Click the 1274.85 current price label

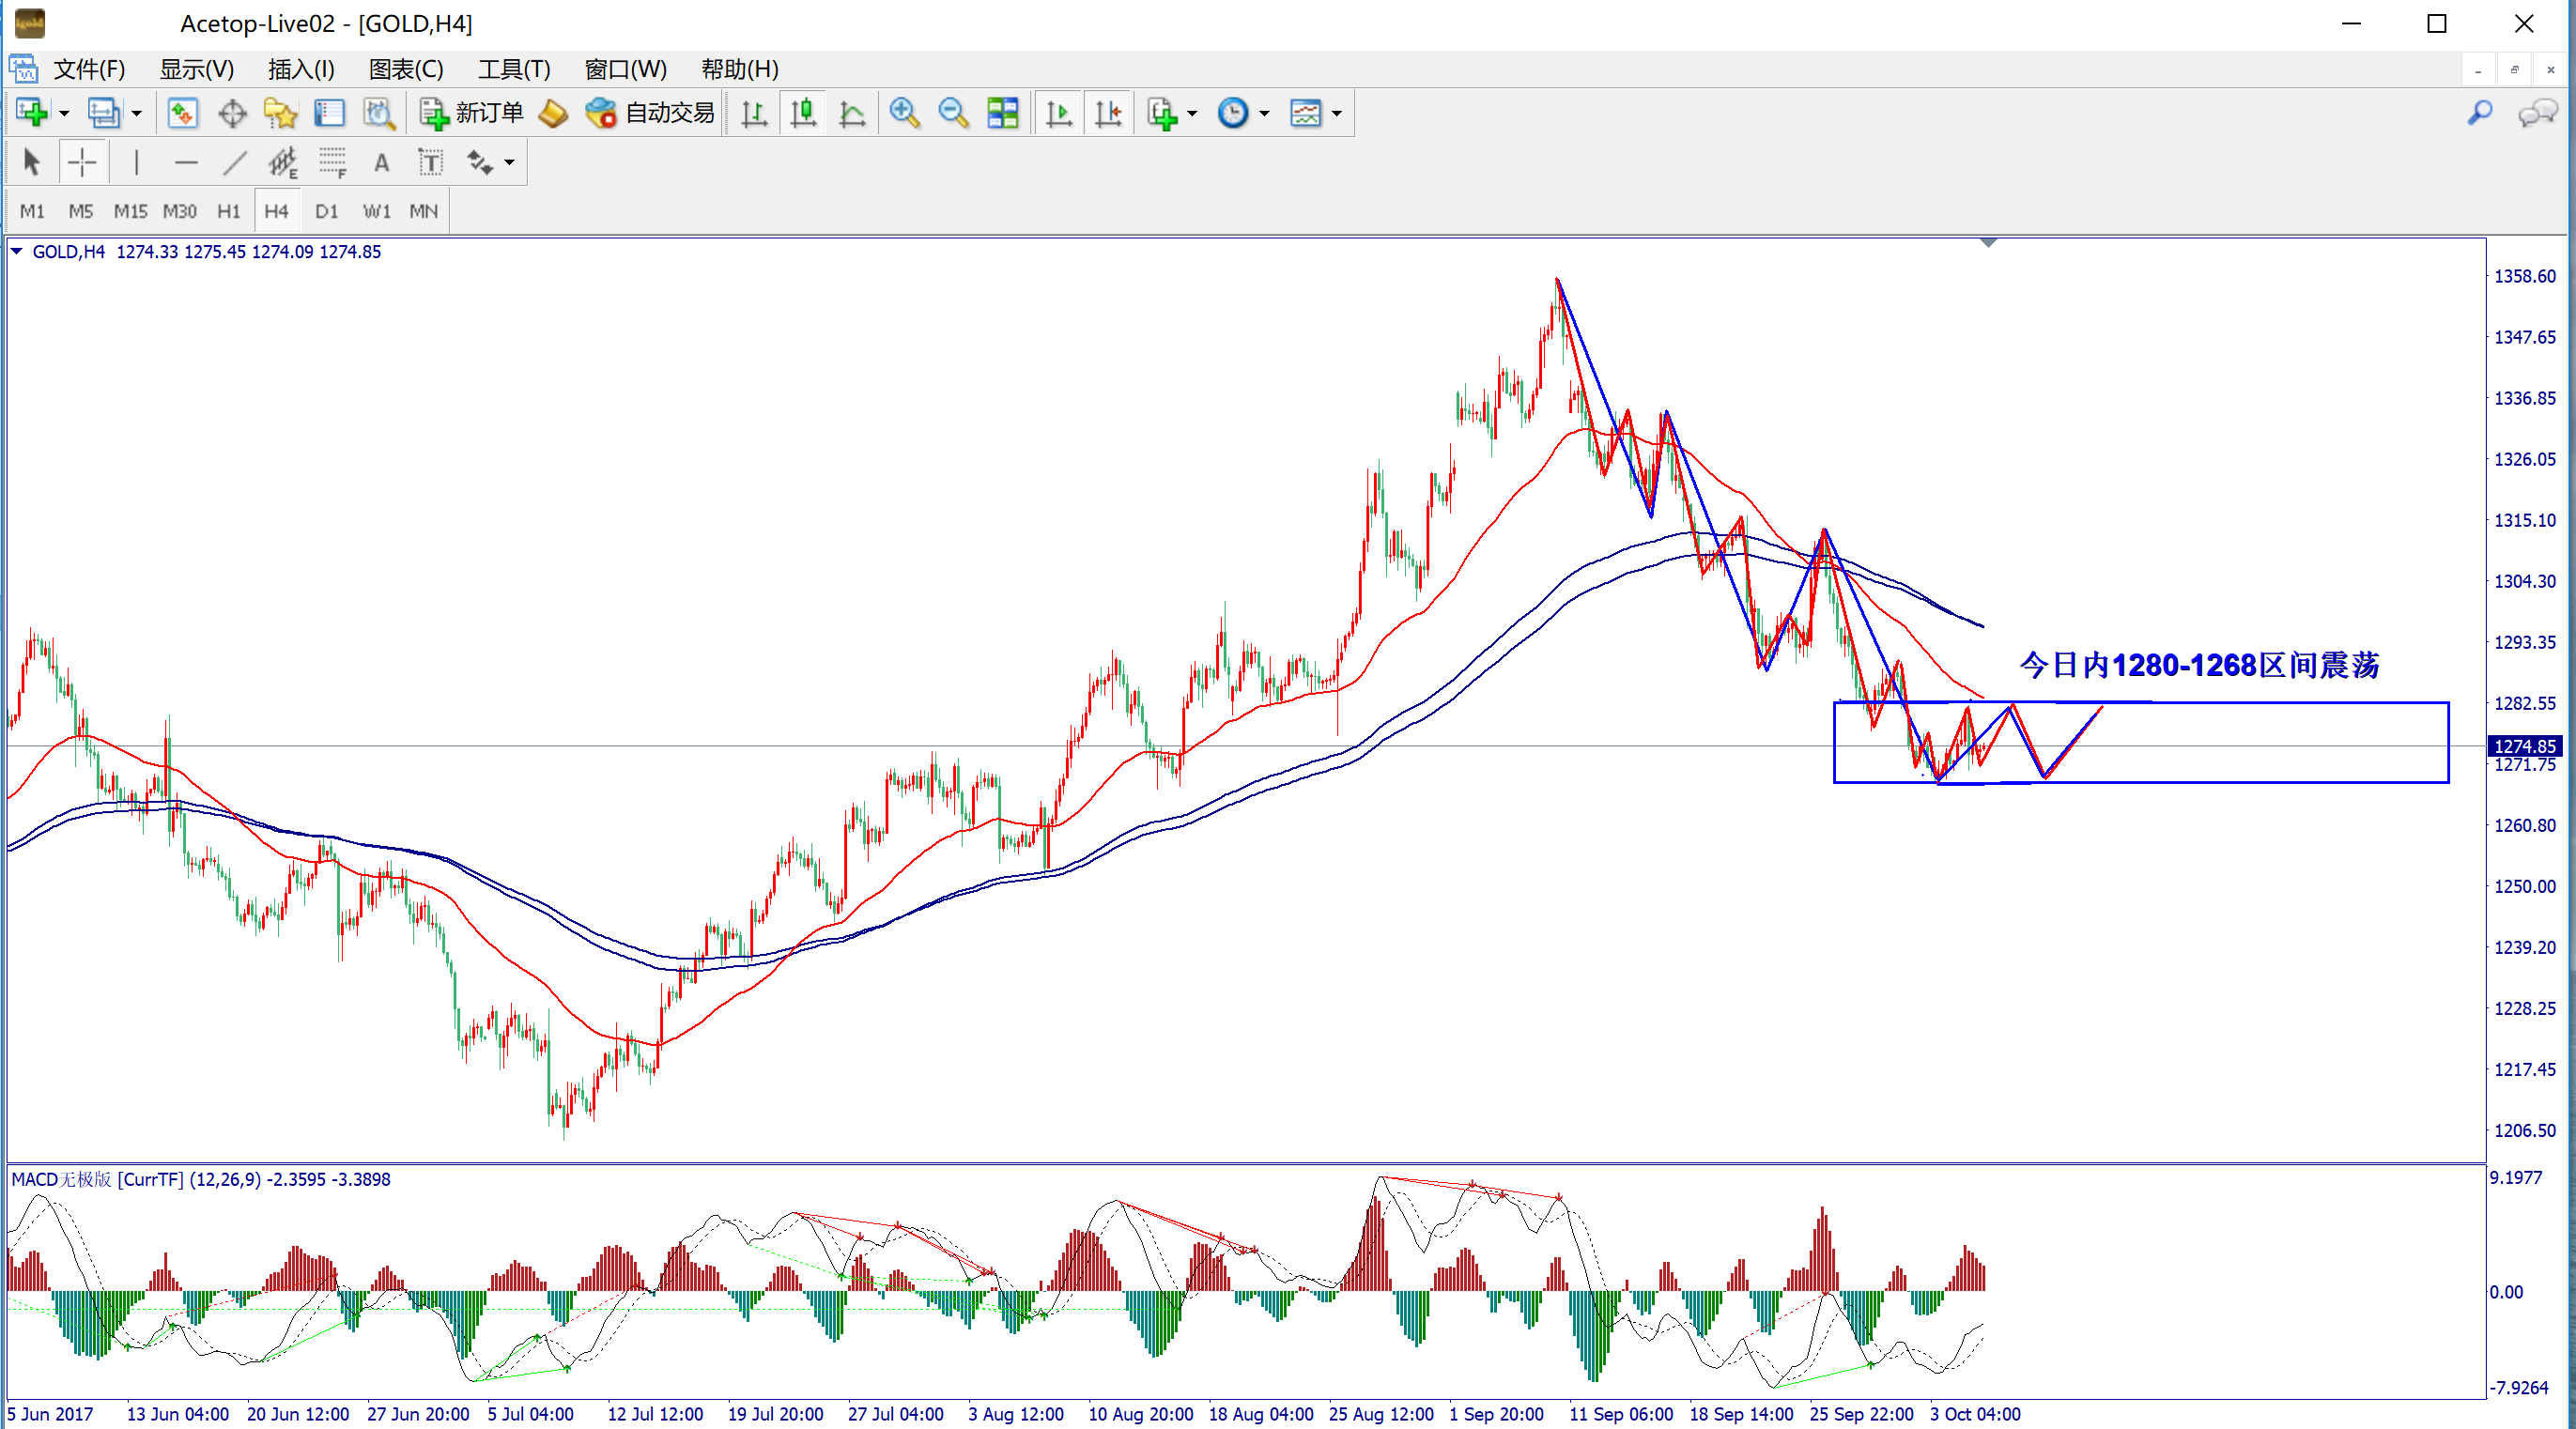coord(2523,746)
